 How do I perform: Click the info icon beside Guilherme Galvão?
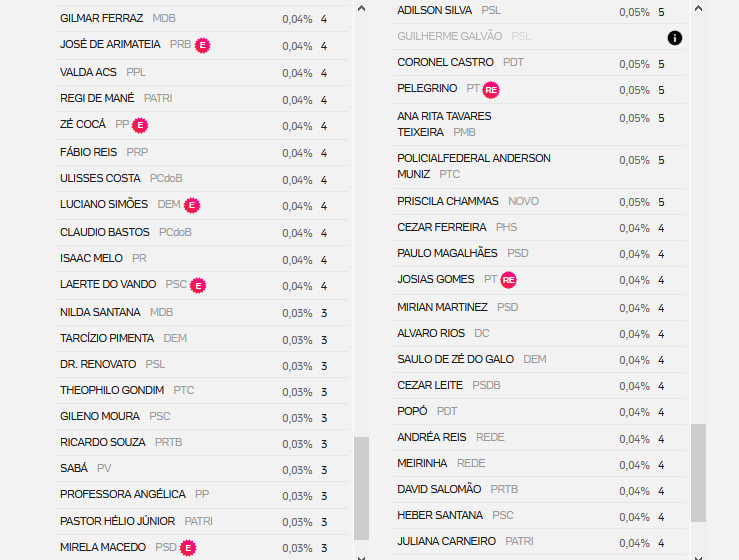pos(674,38)
